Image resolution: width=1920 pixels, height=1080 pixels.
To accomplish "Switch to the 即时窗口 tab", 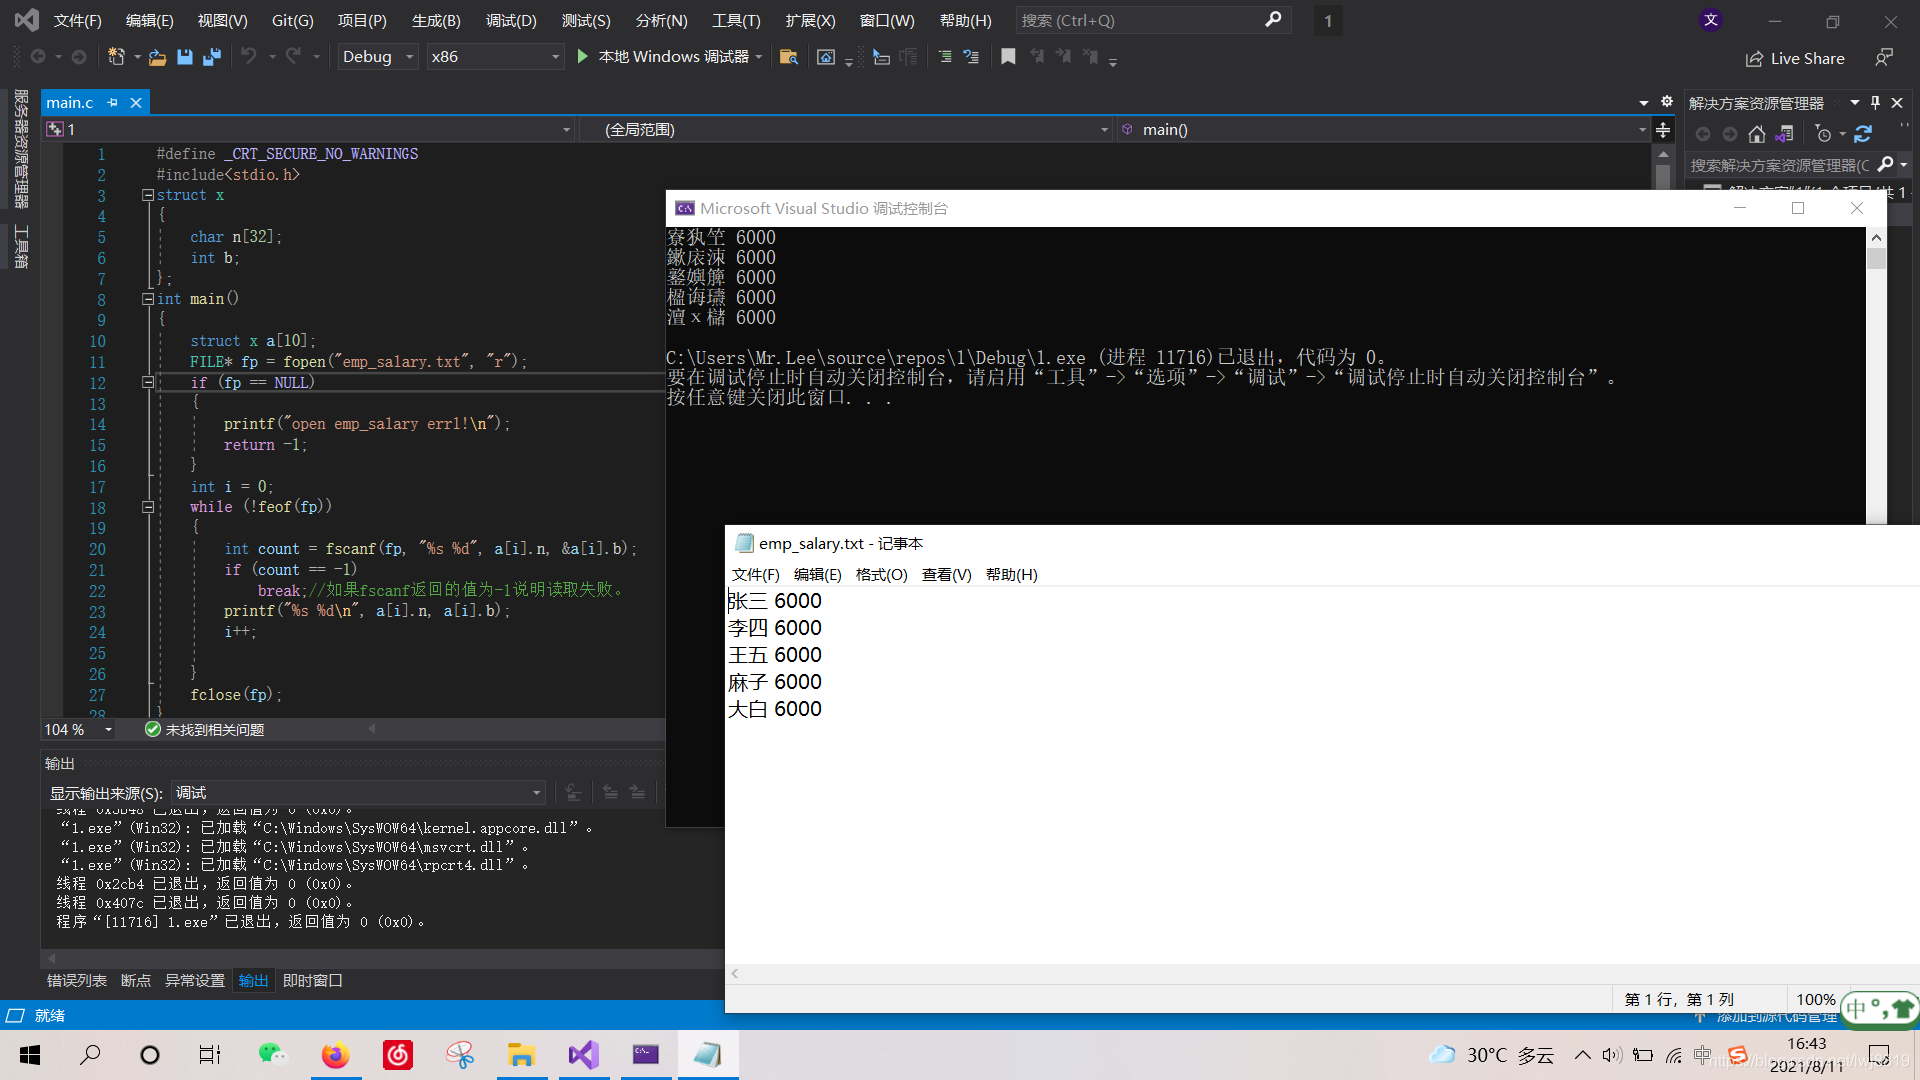I will click(312, 981).
